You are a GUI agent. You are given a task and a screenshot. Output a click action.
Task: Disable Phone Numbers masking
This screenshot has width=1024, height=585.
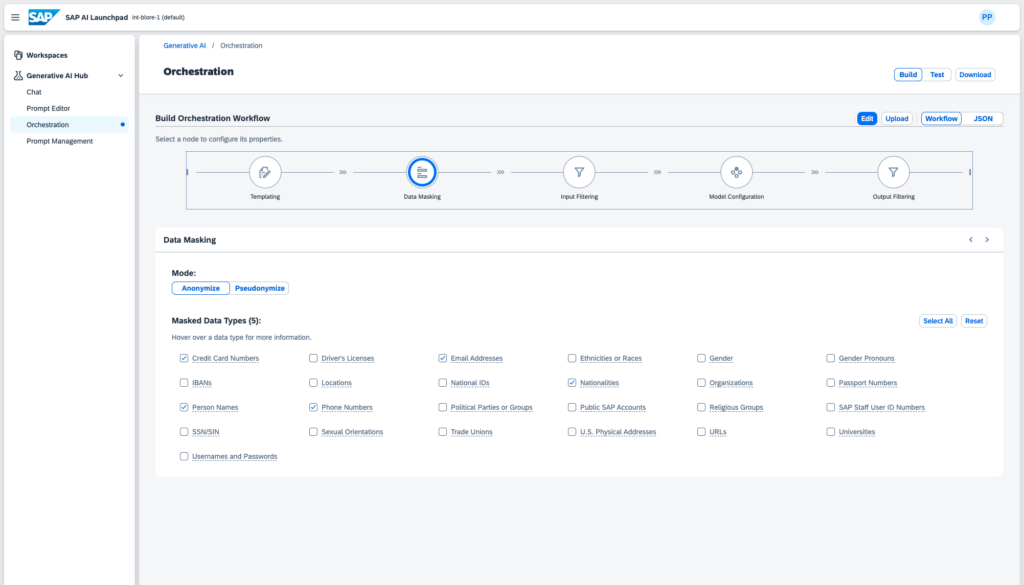[x=313, y=407]
